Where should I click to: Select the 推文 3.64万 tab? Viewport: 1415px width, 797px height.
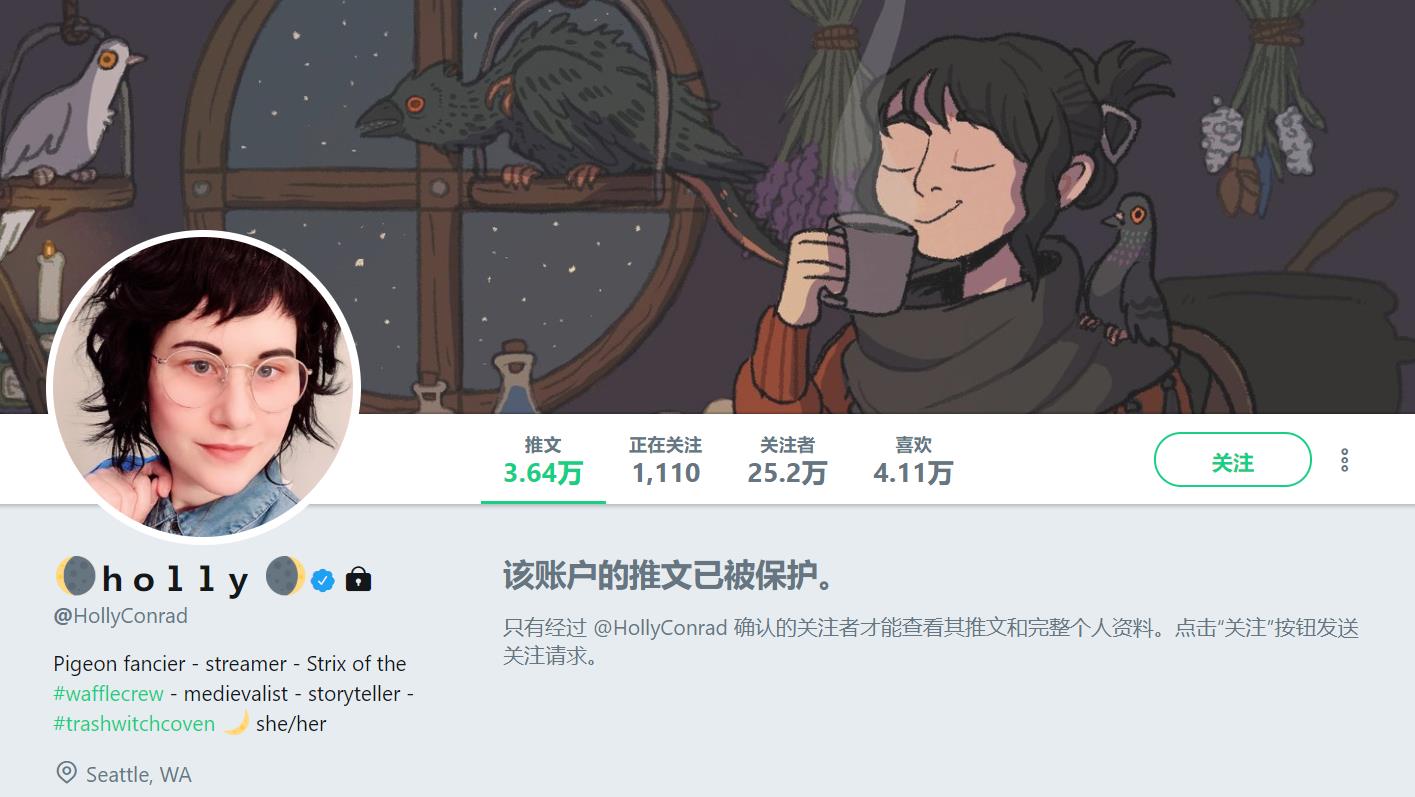(543, 460)
